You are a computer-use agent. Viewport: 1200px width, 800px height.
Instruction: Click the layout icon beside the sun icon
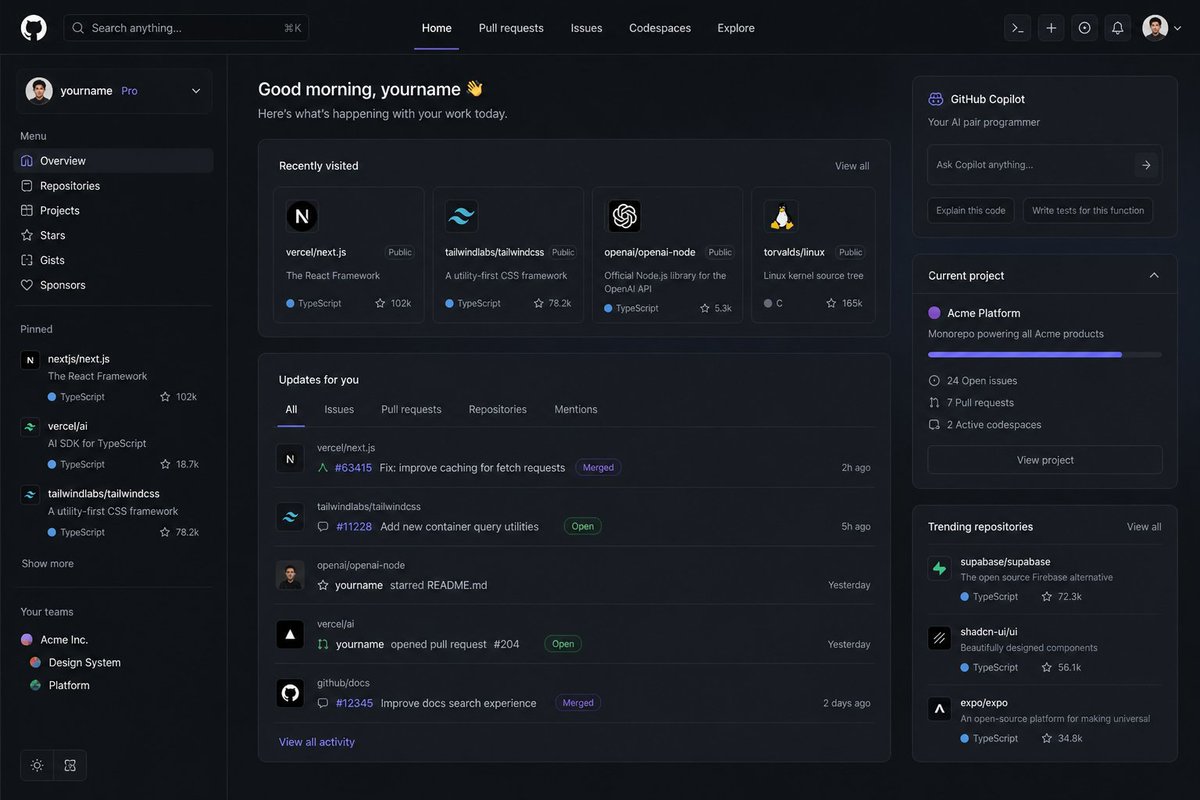70,765
